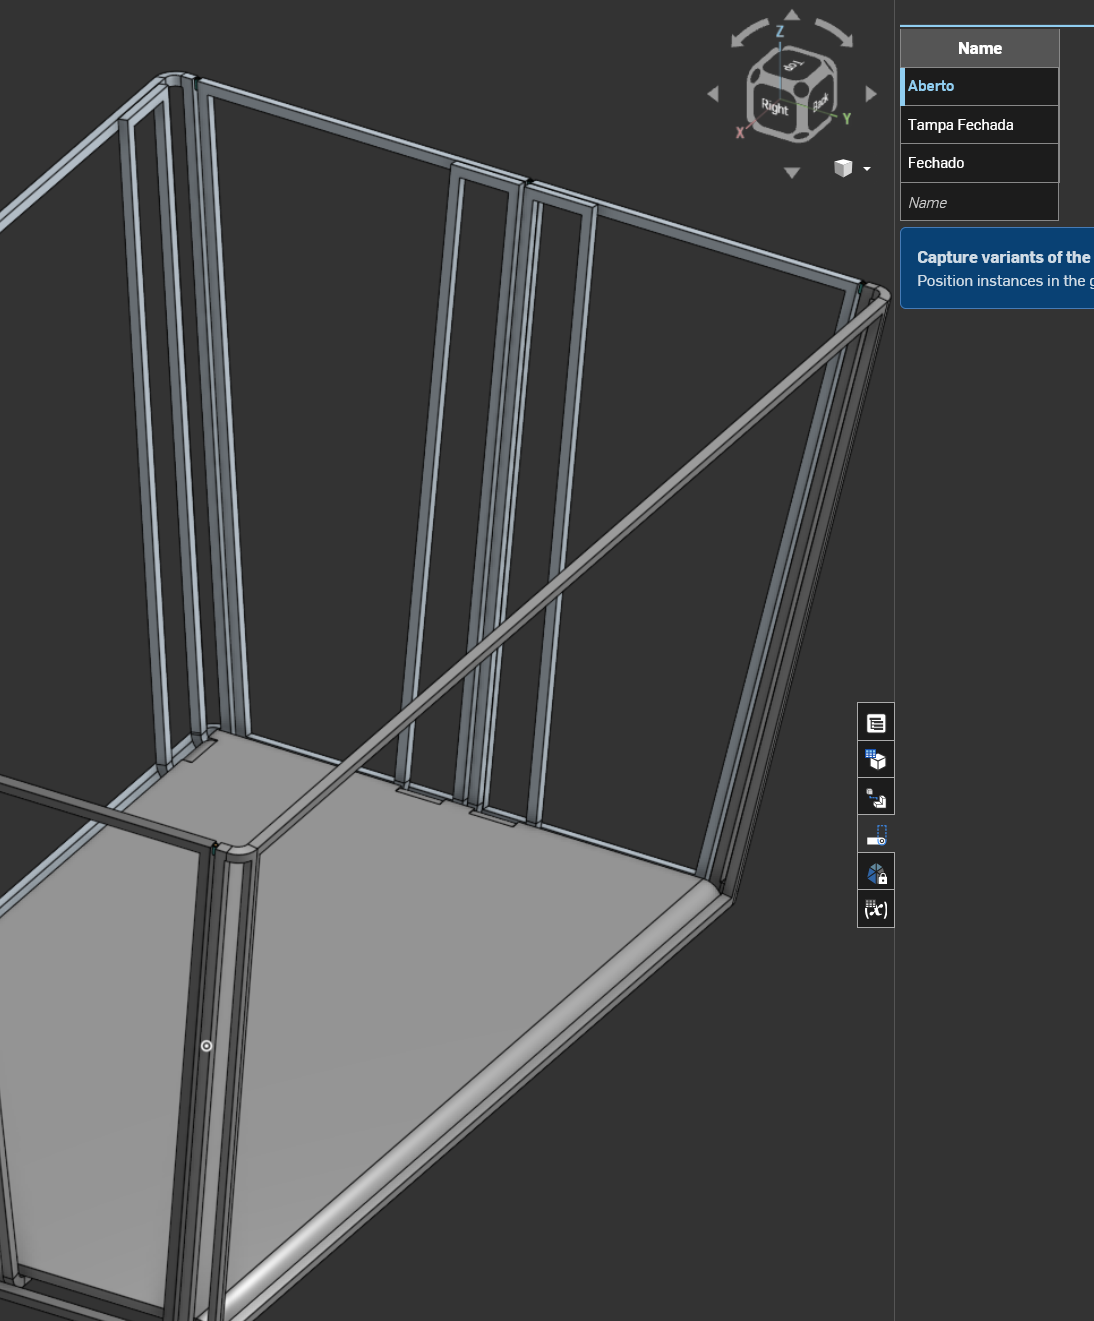1094x1321 pixels.
Task: Select the Tampa Fechada named position
Action: [x=980, y=125]
